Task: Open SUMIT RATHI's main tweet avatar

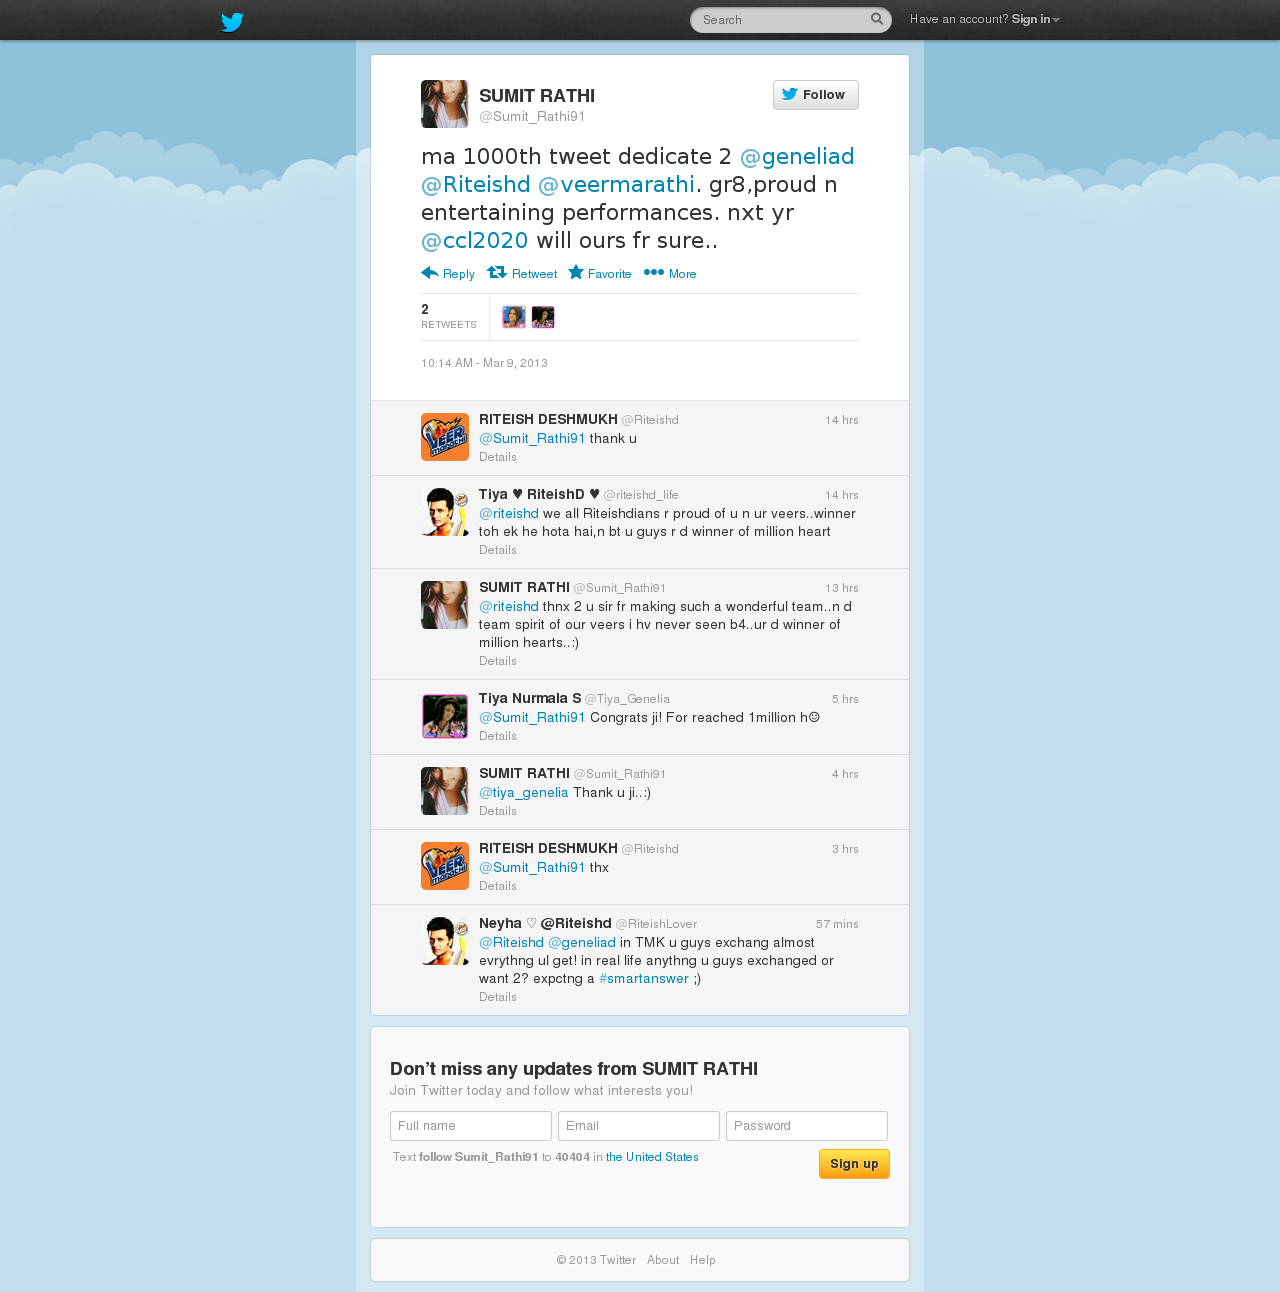Action: (x=445, y=104)
